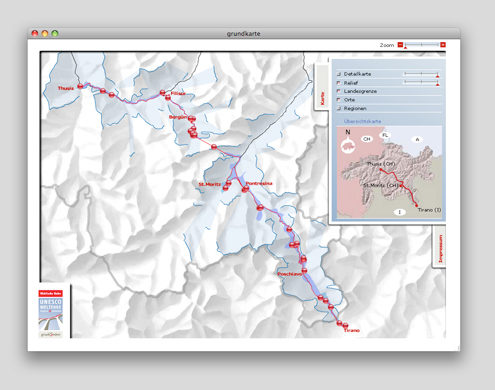
Task: Click the Filisur station marker
Action: click(x=162, y=93)
